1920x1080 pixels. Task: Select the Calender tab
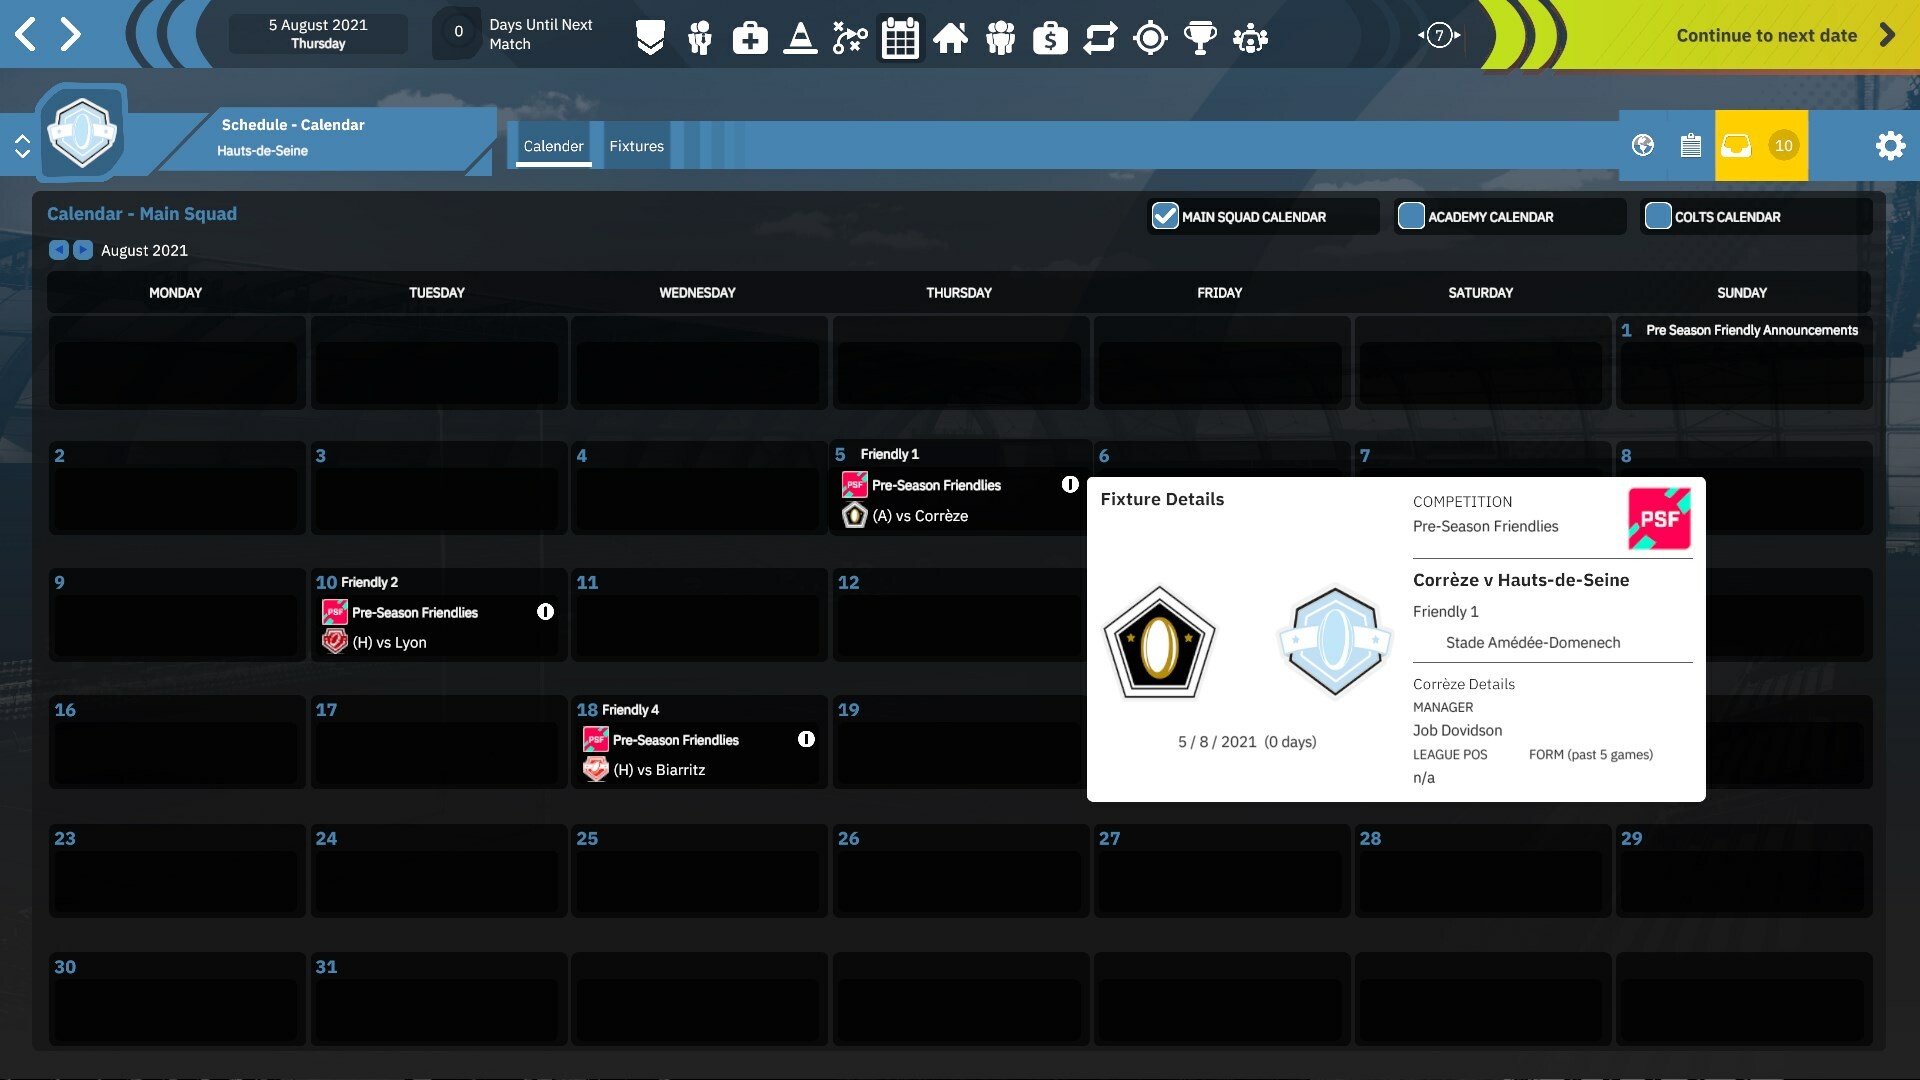click(x=553, y=146)
